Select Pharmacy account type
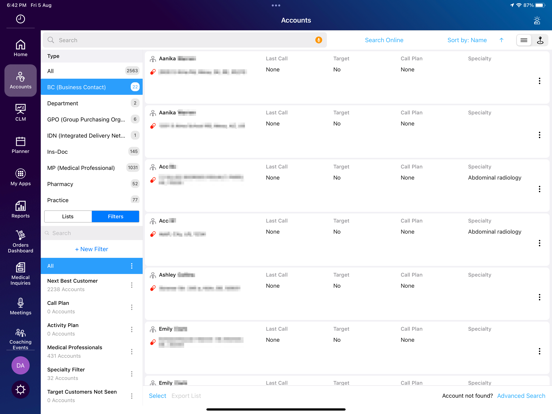 click(x=92, y=184)
